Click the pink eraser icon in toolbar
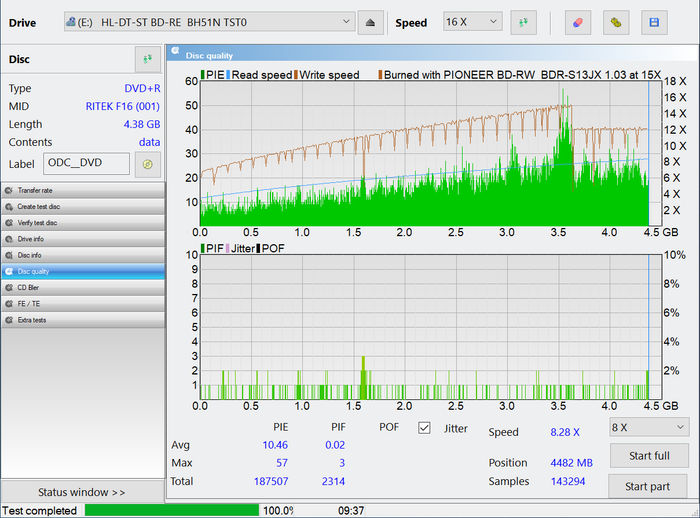Screen dimensions: 700x518 click(x=577, y=22)
